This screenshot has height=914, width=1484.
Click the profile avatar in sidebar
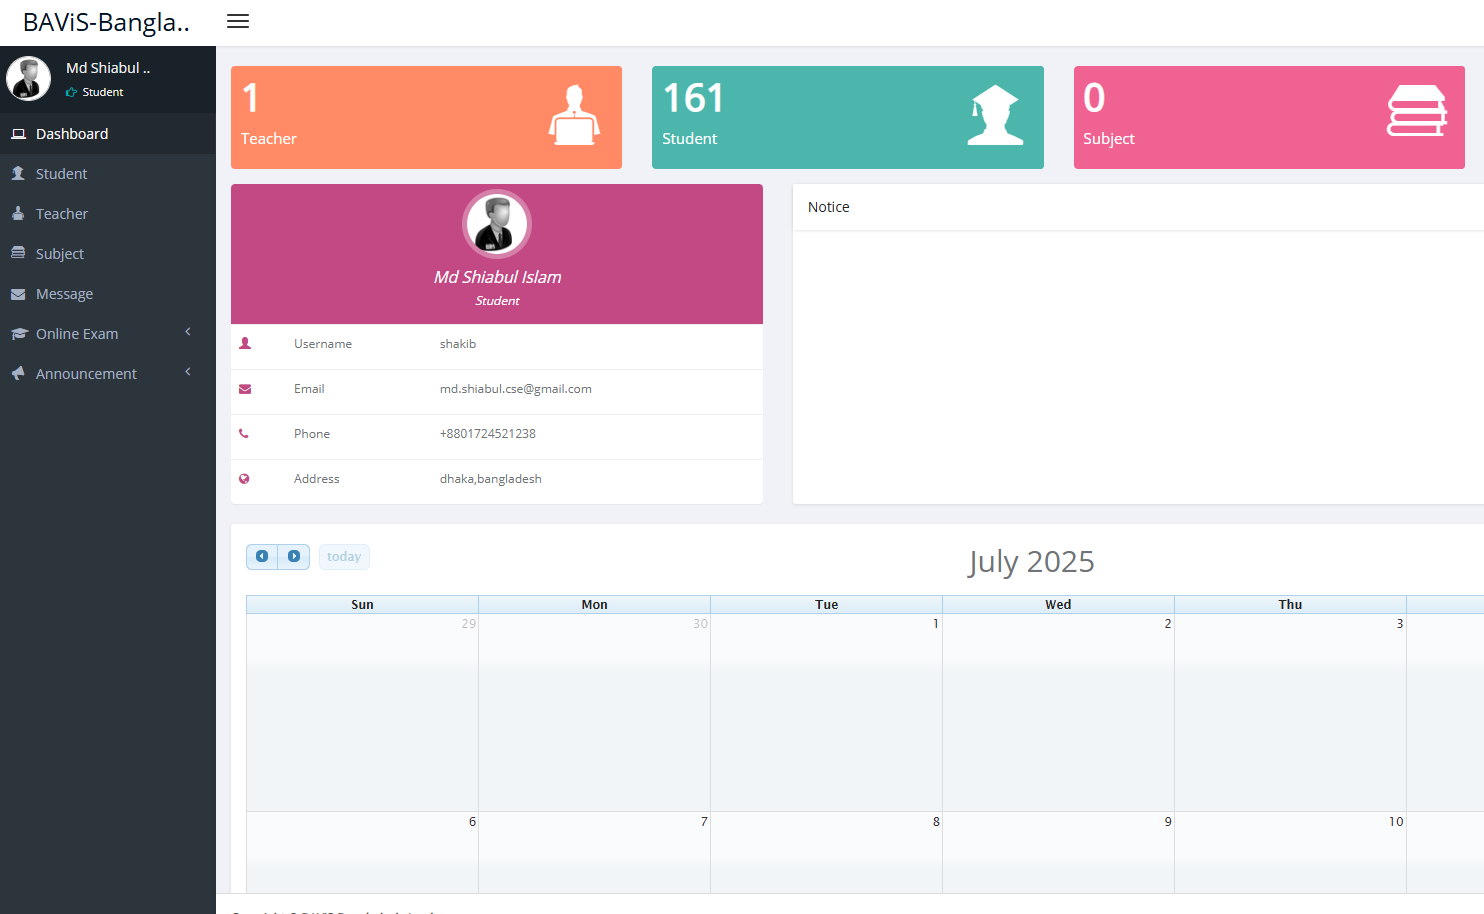pyautogui.click(x=29, y=79)
